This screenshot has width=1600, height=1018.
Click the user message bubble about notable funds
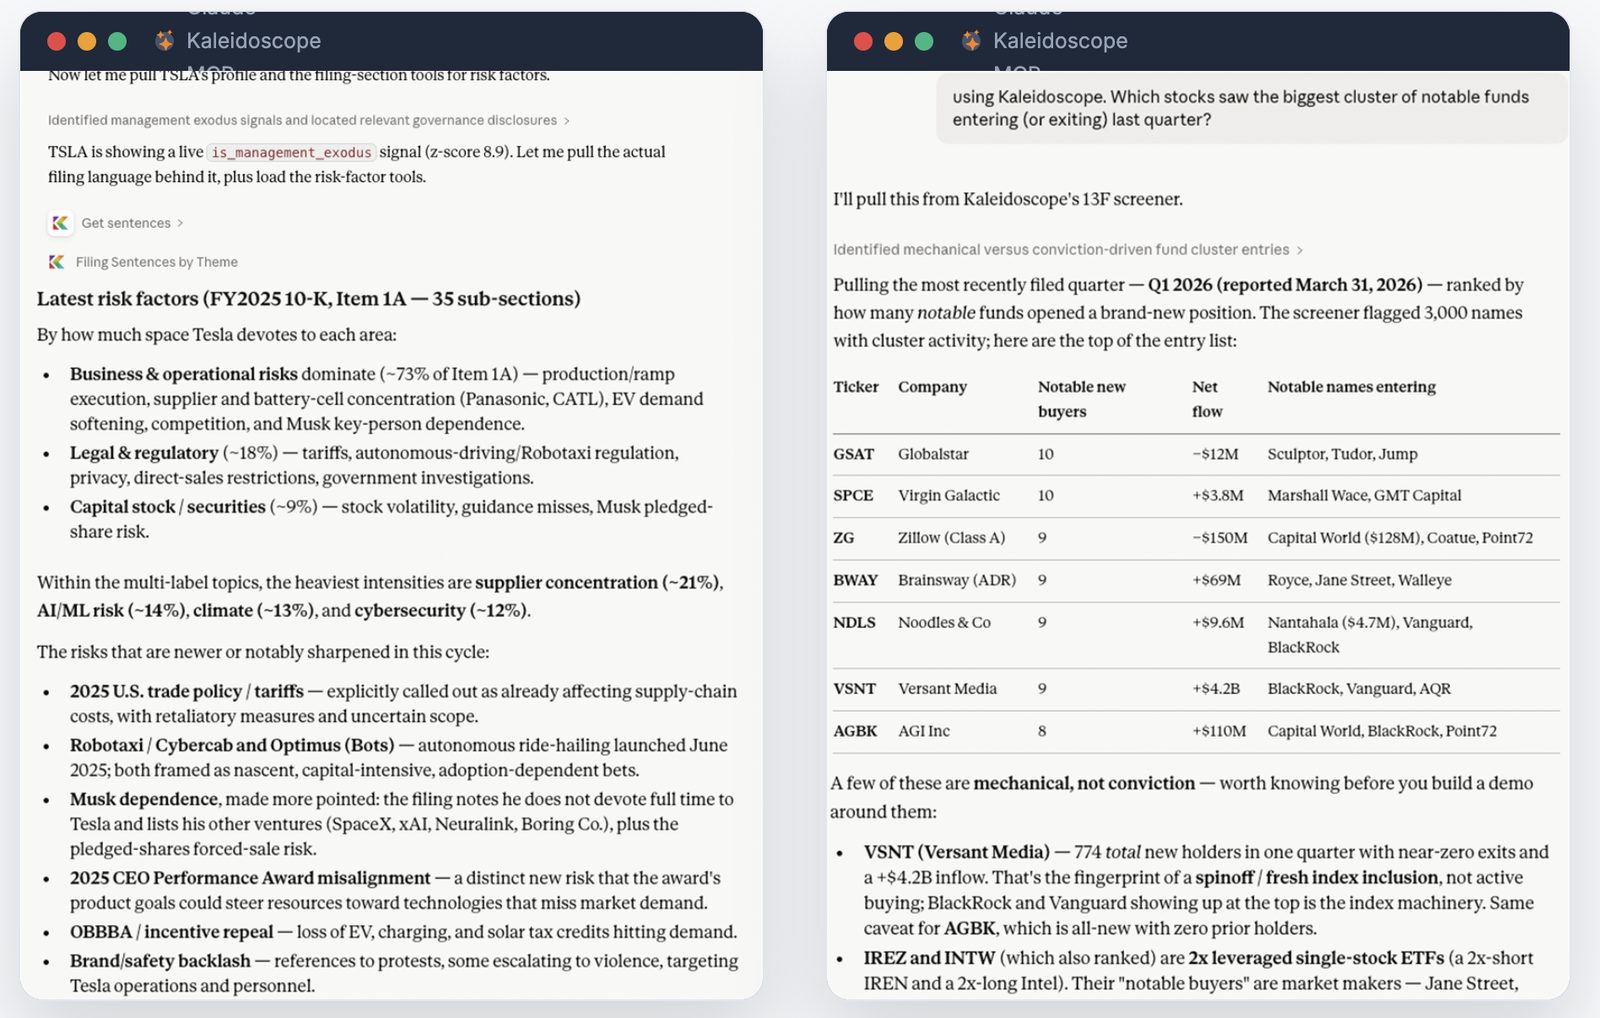click(x=1252, y=108)
